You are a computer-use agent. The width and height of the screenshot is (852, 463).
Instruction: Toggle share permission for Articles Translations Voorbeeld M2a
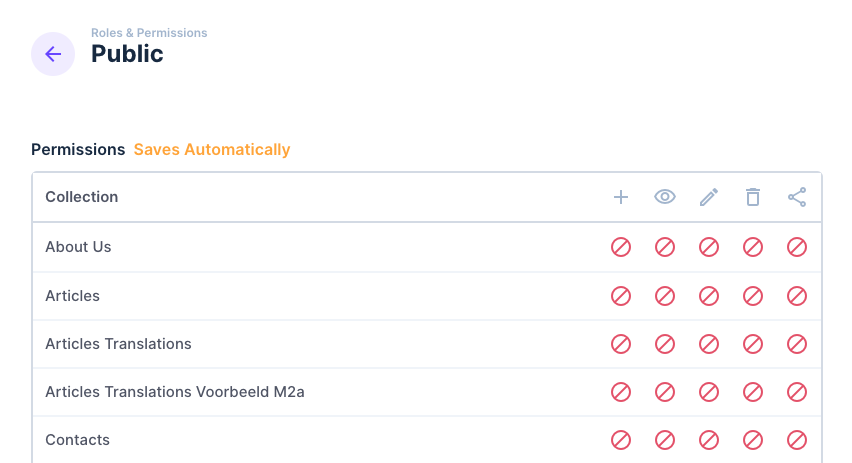coord(797,392)
